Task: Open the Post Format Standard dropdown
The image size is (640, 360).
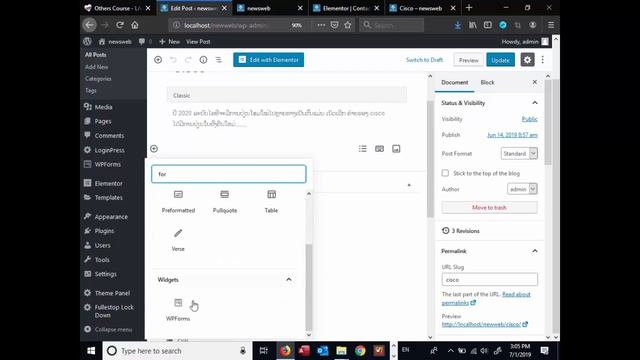Action: pyautogui.click(x=519, y=153)
